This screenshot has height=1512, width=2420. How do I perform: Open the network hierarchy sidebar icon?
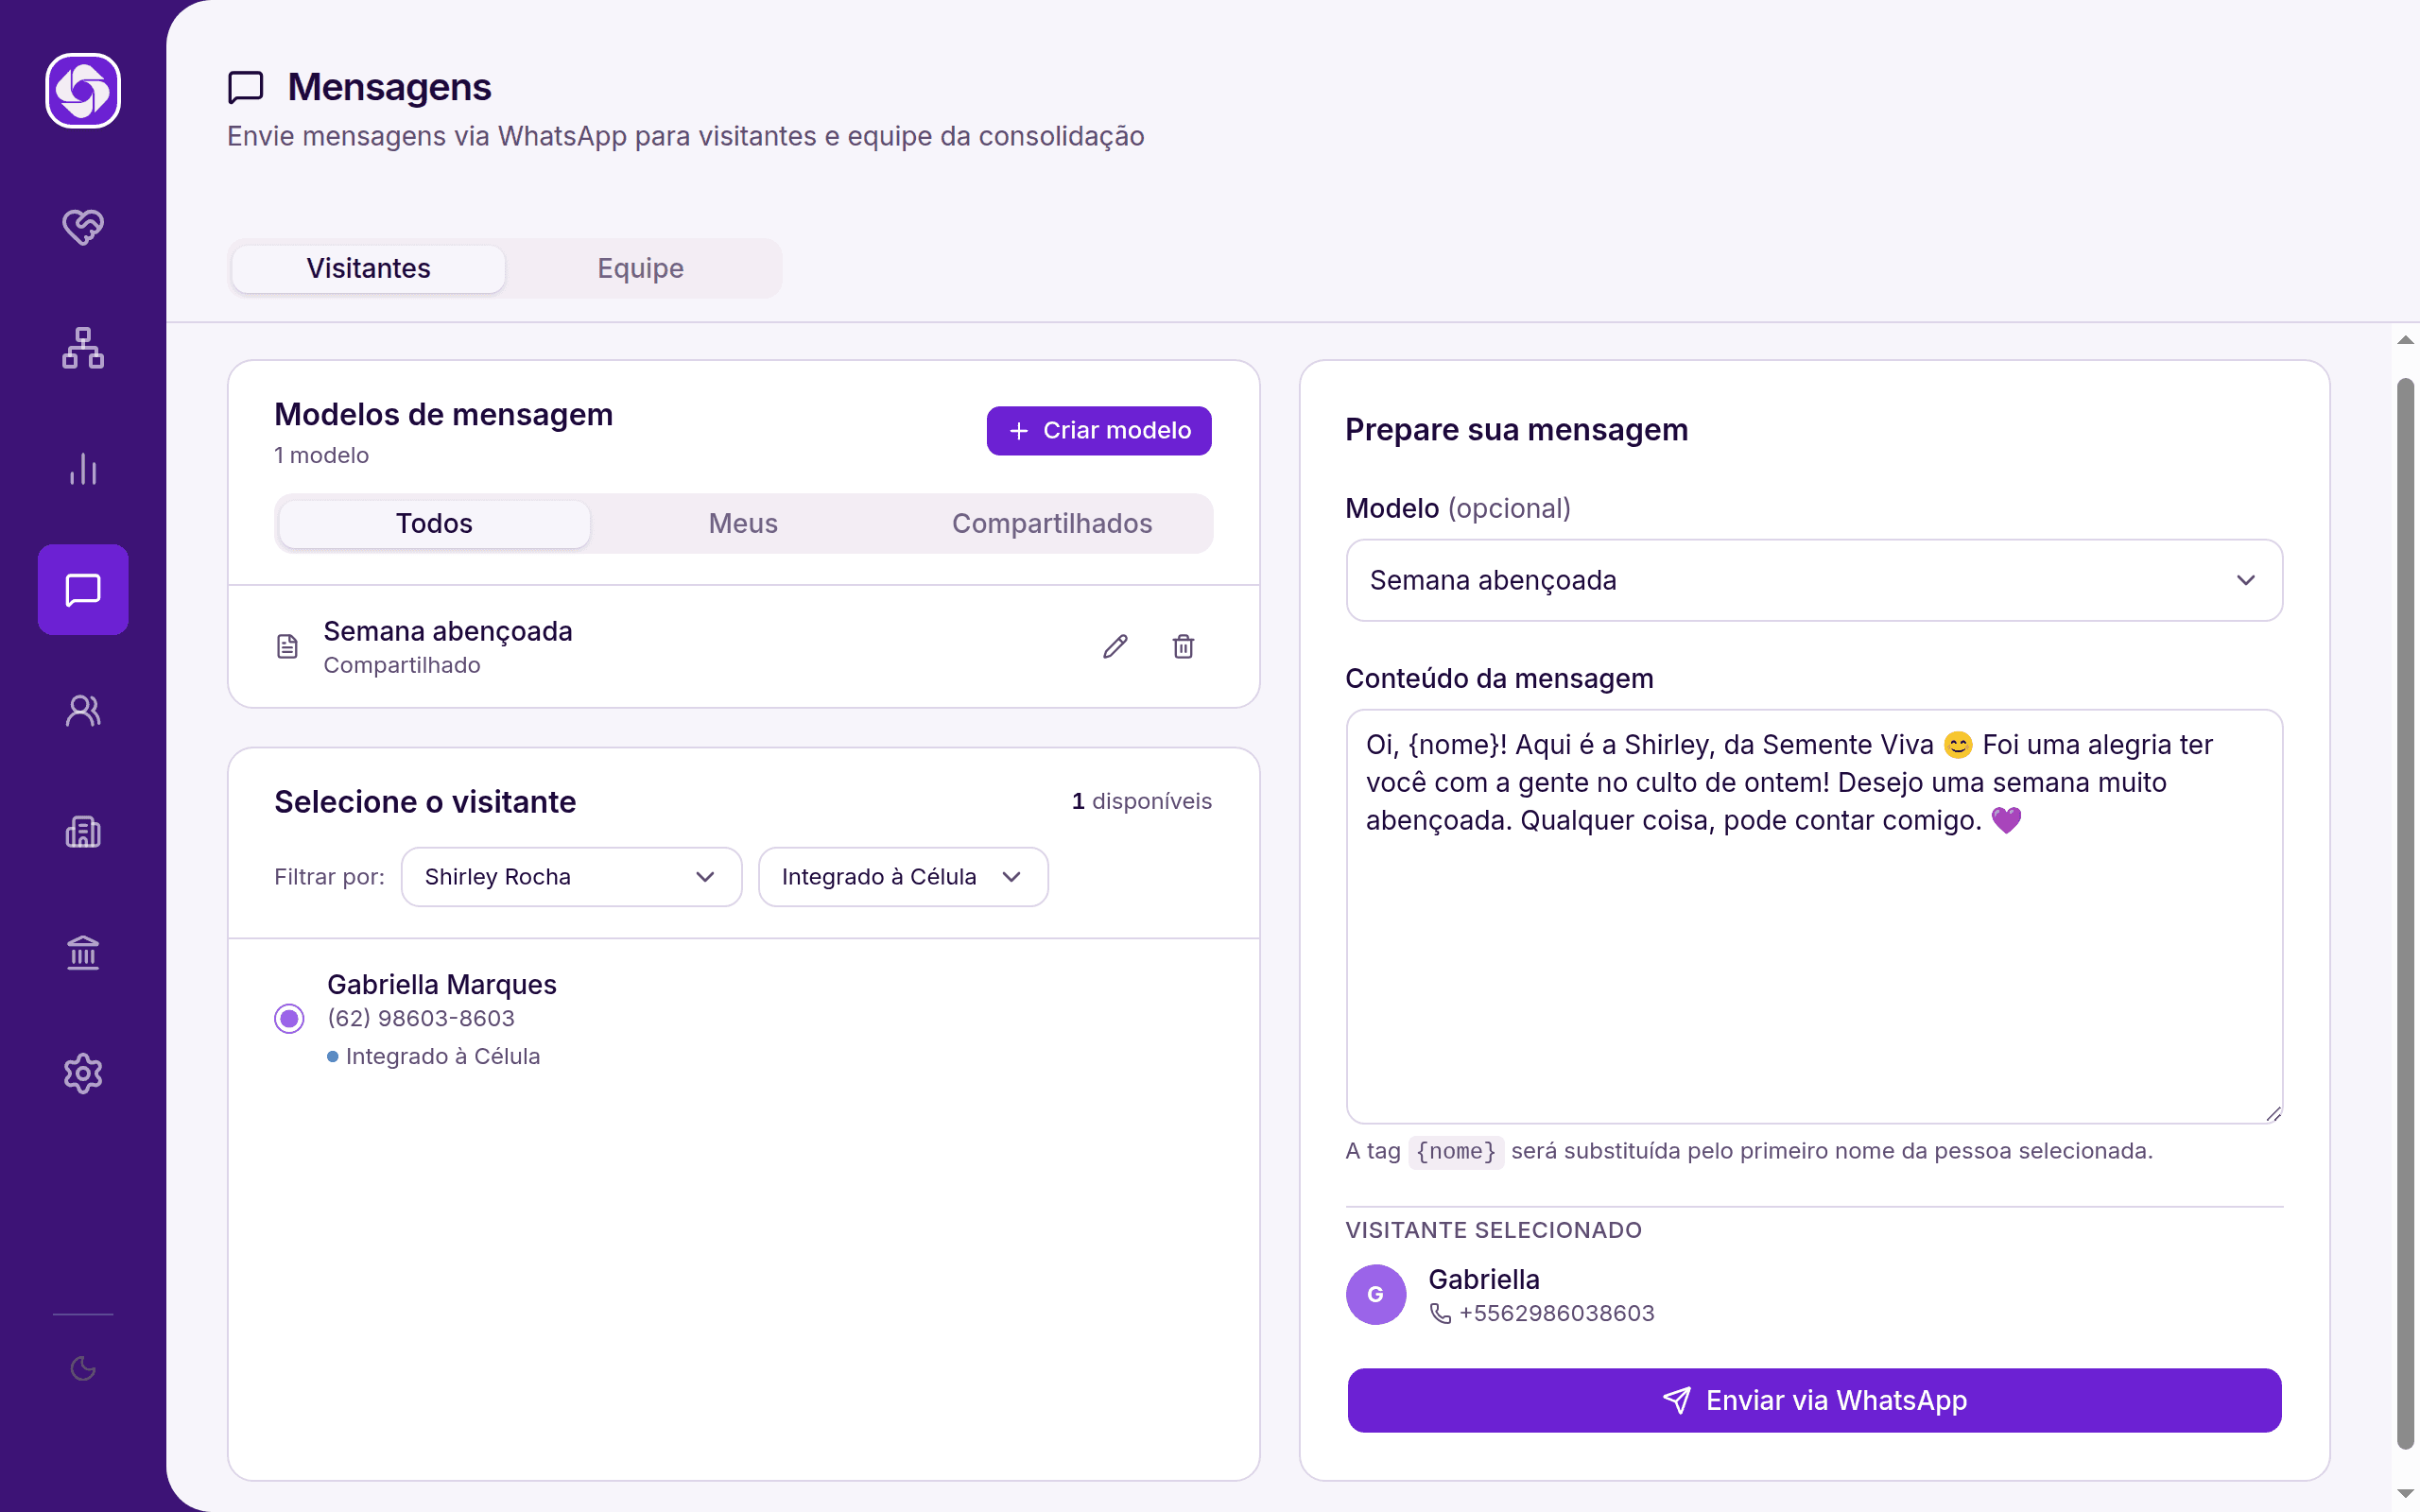83,348
